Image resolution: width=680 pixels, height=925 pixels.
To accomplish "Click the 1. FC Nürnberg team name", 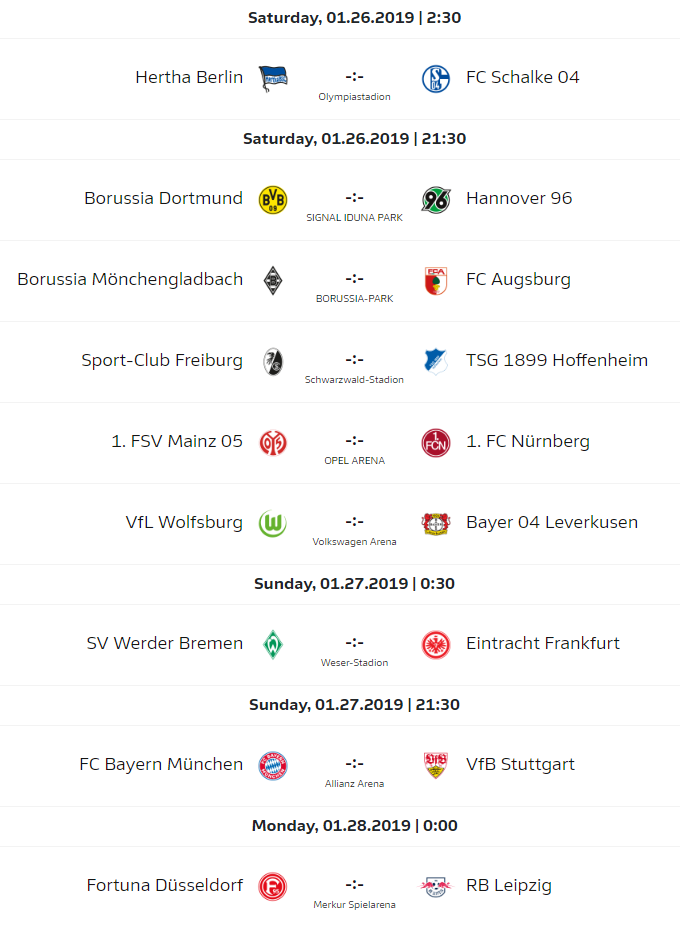I will (528, 441).
